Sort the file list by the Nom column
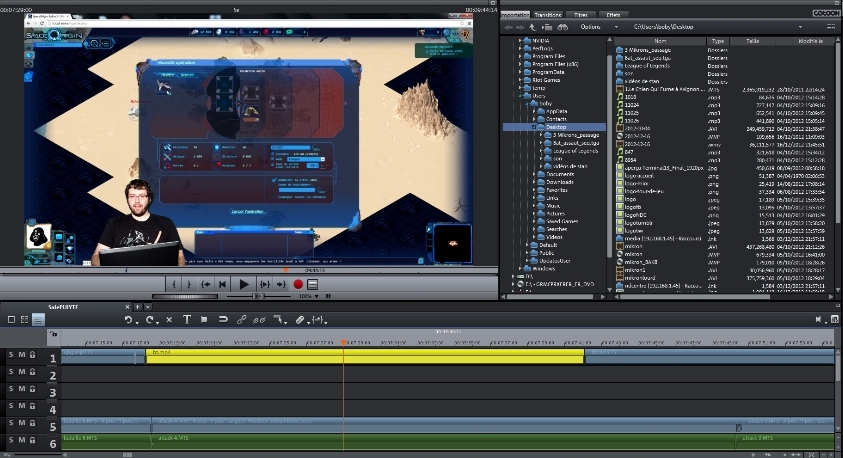Image resolution: width=843 pixels, height=458 pixels. (660, 41)
